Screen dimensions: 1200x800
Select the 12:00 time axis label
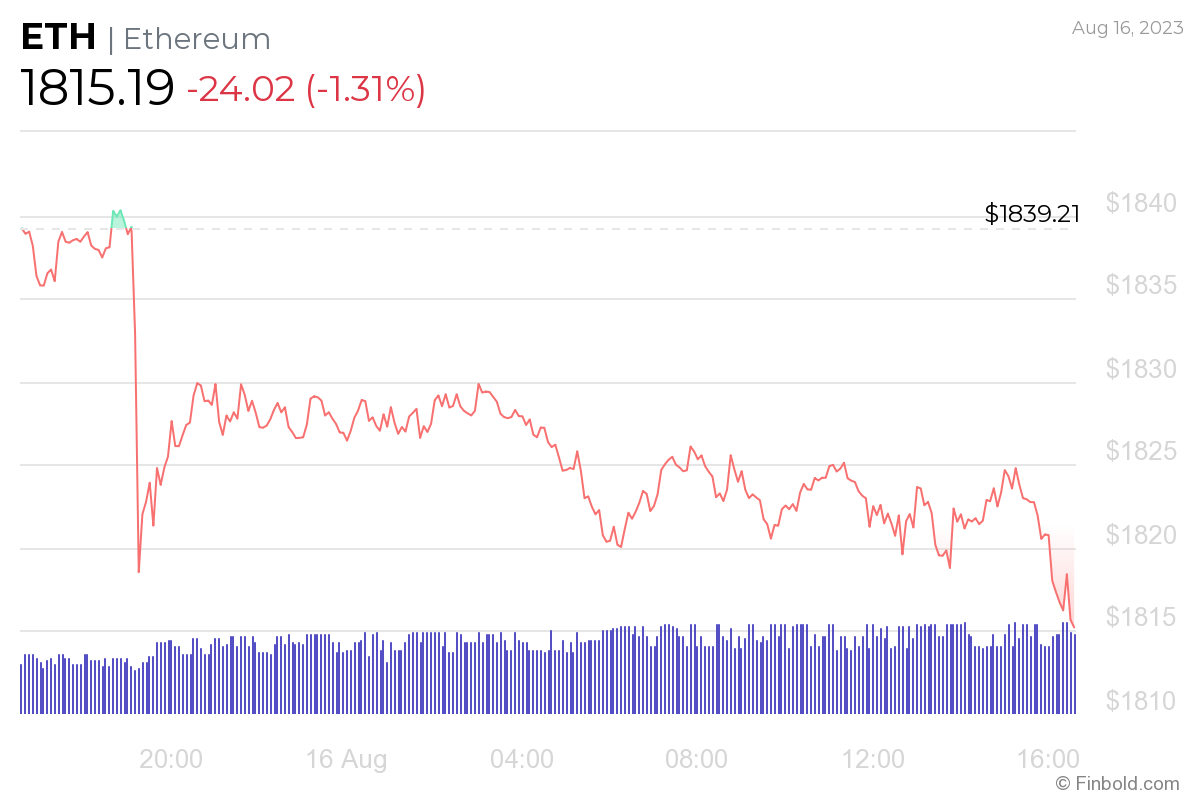pos(873,758)
